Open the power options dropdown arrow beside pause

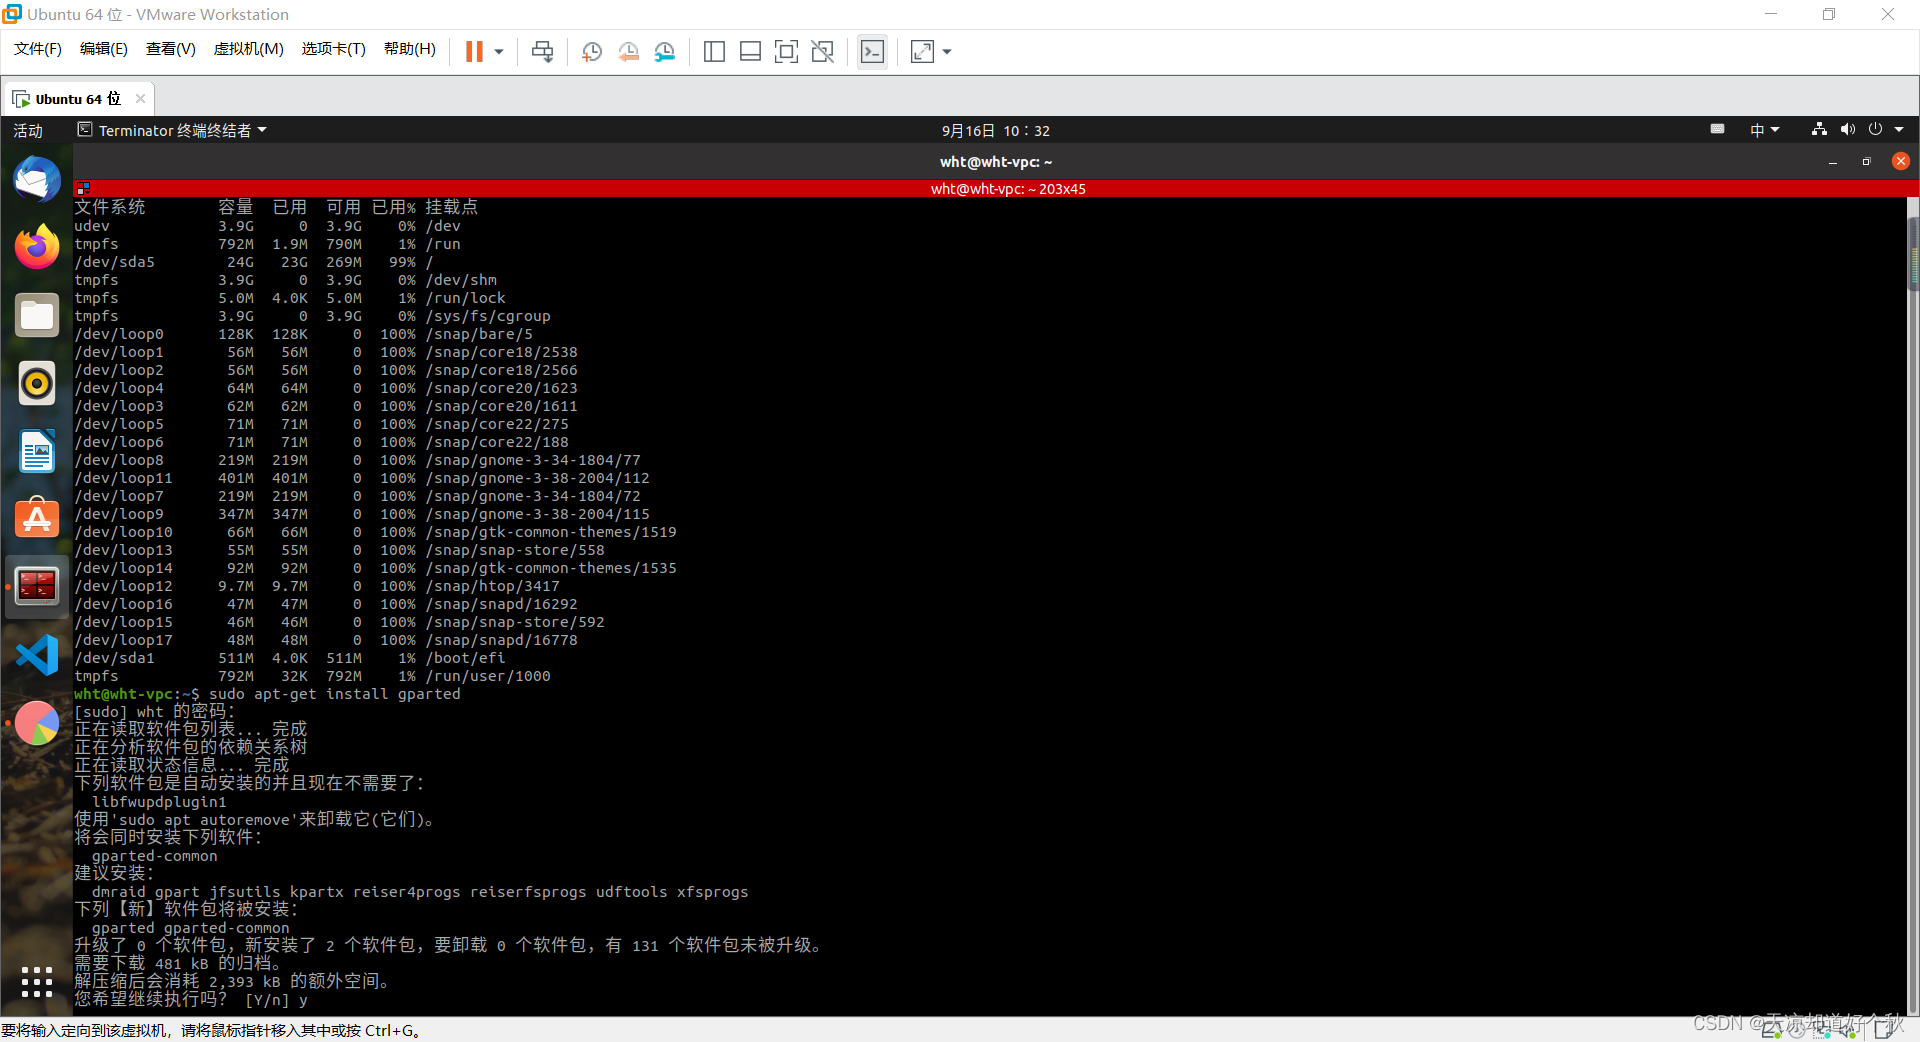point(498,52)
